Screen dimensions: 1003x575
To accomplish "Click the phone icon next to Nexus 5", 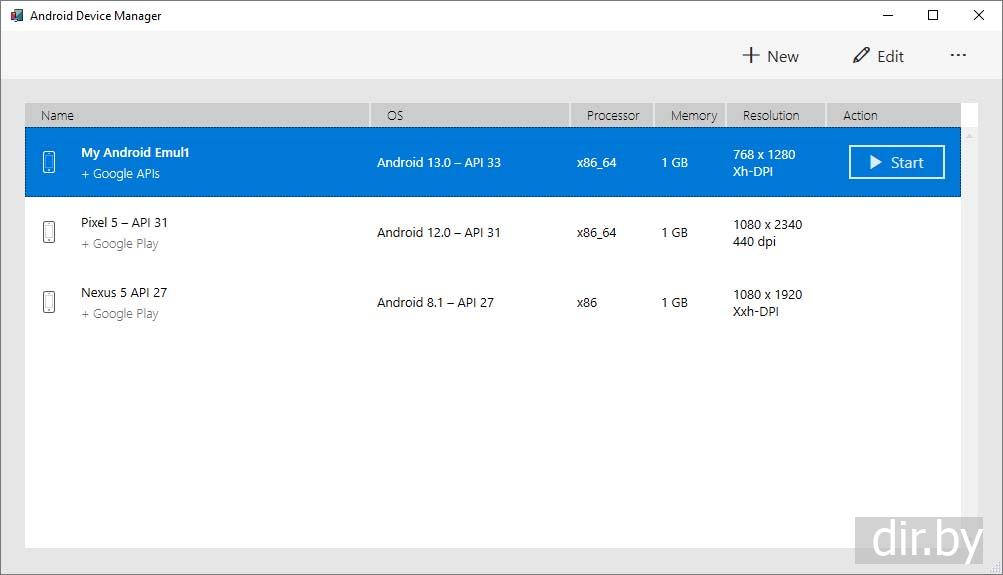I will [x=49, y=302].
